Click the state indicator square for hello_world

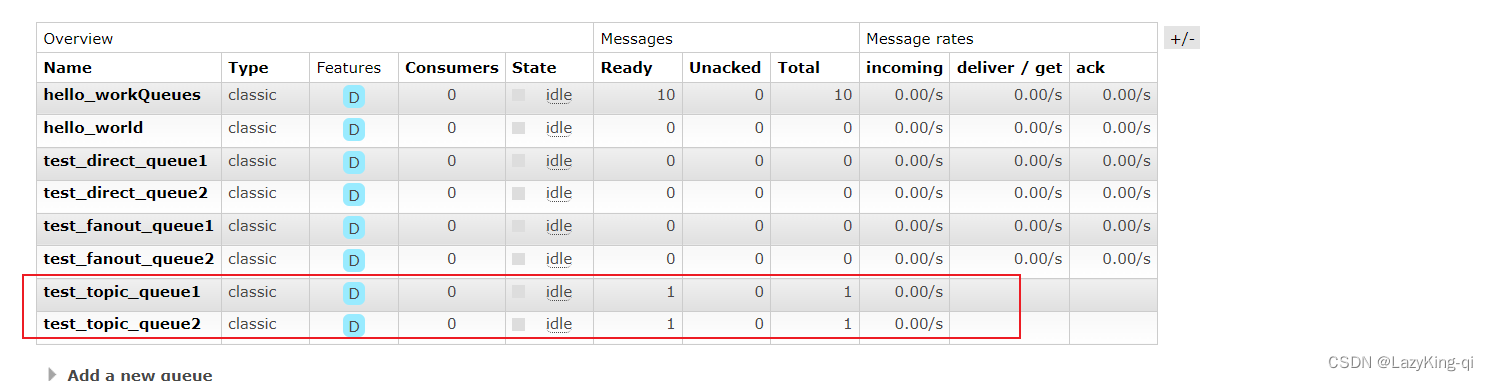(518, 128)
